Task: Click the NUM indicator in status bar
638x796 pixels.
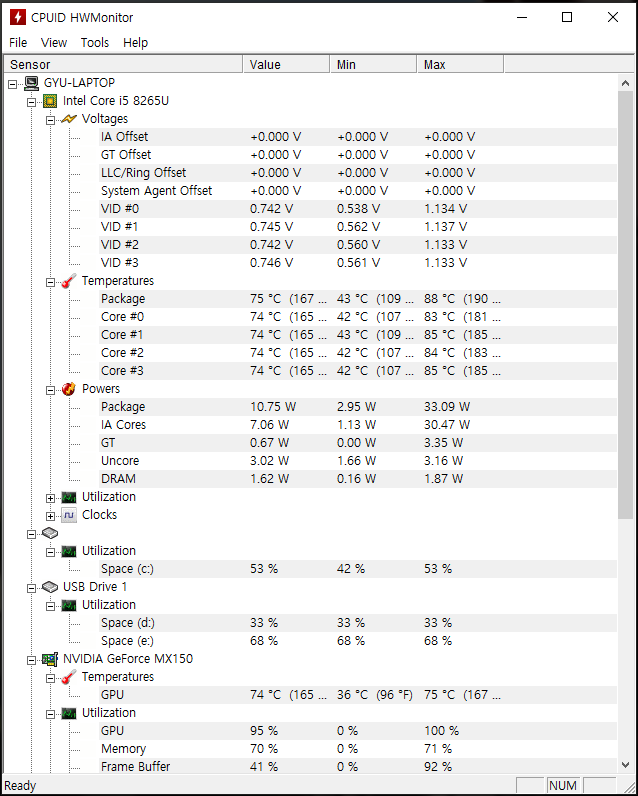Action: [563, 786]
